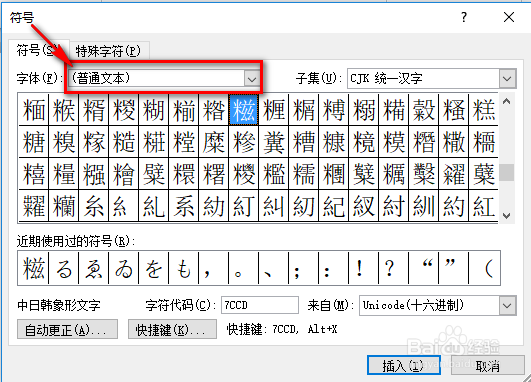Select the 糴 character in symbol grid
Screen dimensions: 531x382
pos(454,173)
